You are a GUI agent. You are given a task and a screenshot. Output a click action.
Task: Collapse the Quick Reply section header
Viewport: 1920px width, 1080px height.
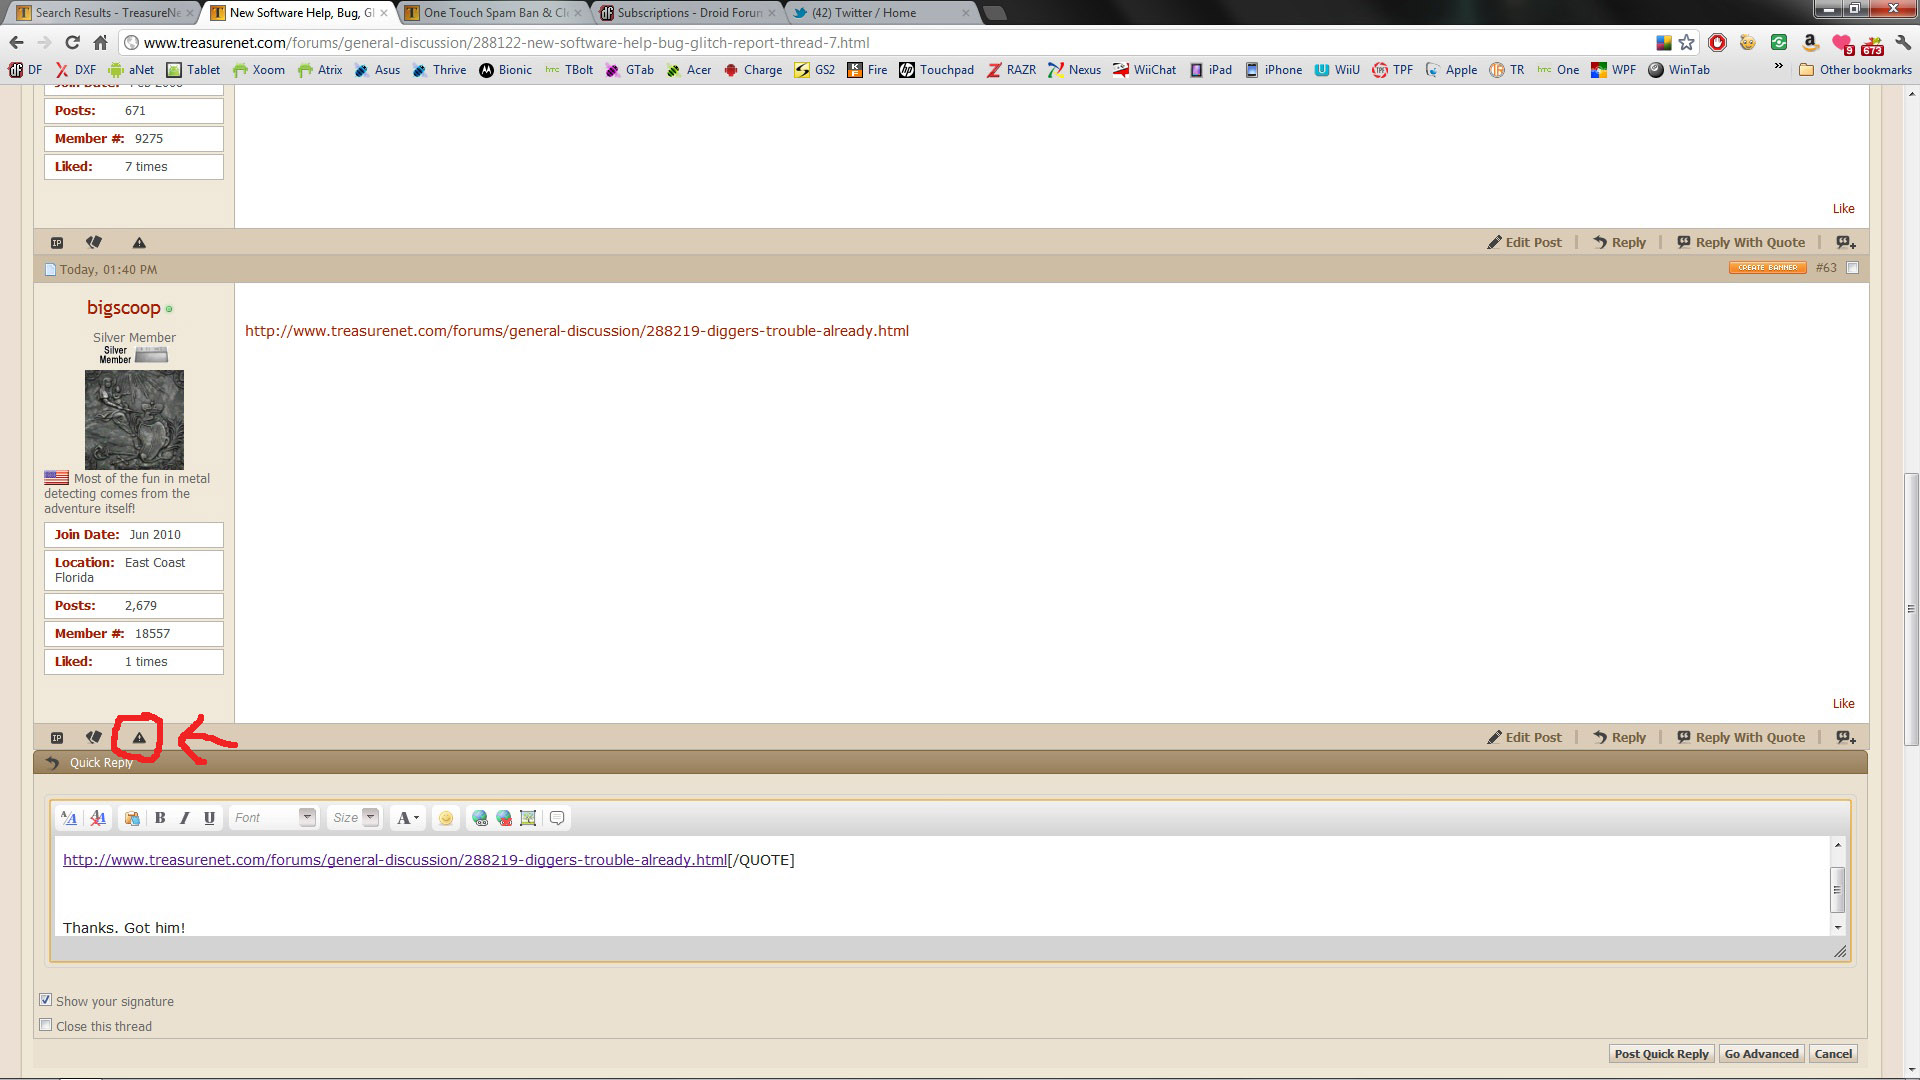pyautogui.click(x=951, y=763)
